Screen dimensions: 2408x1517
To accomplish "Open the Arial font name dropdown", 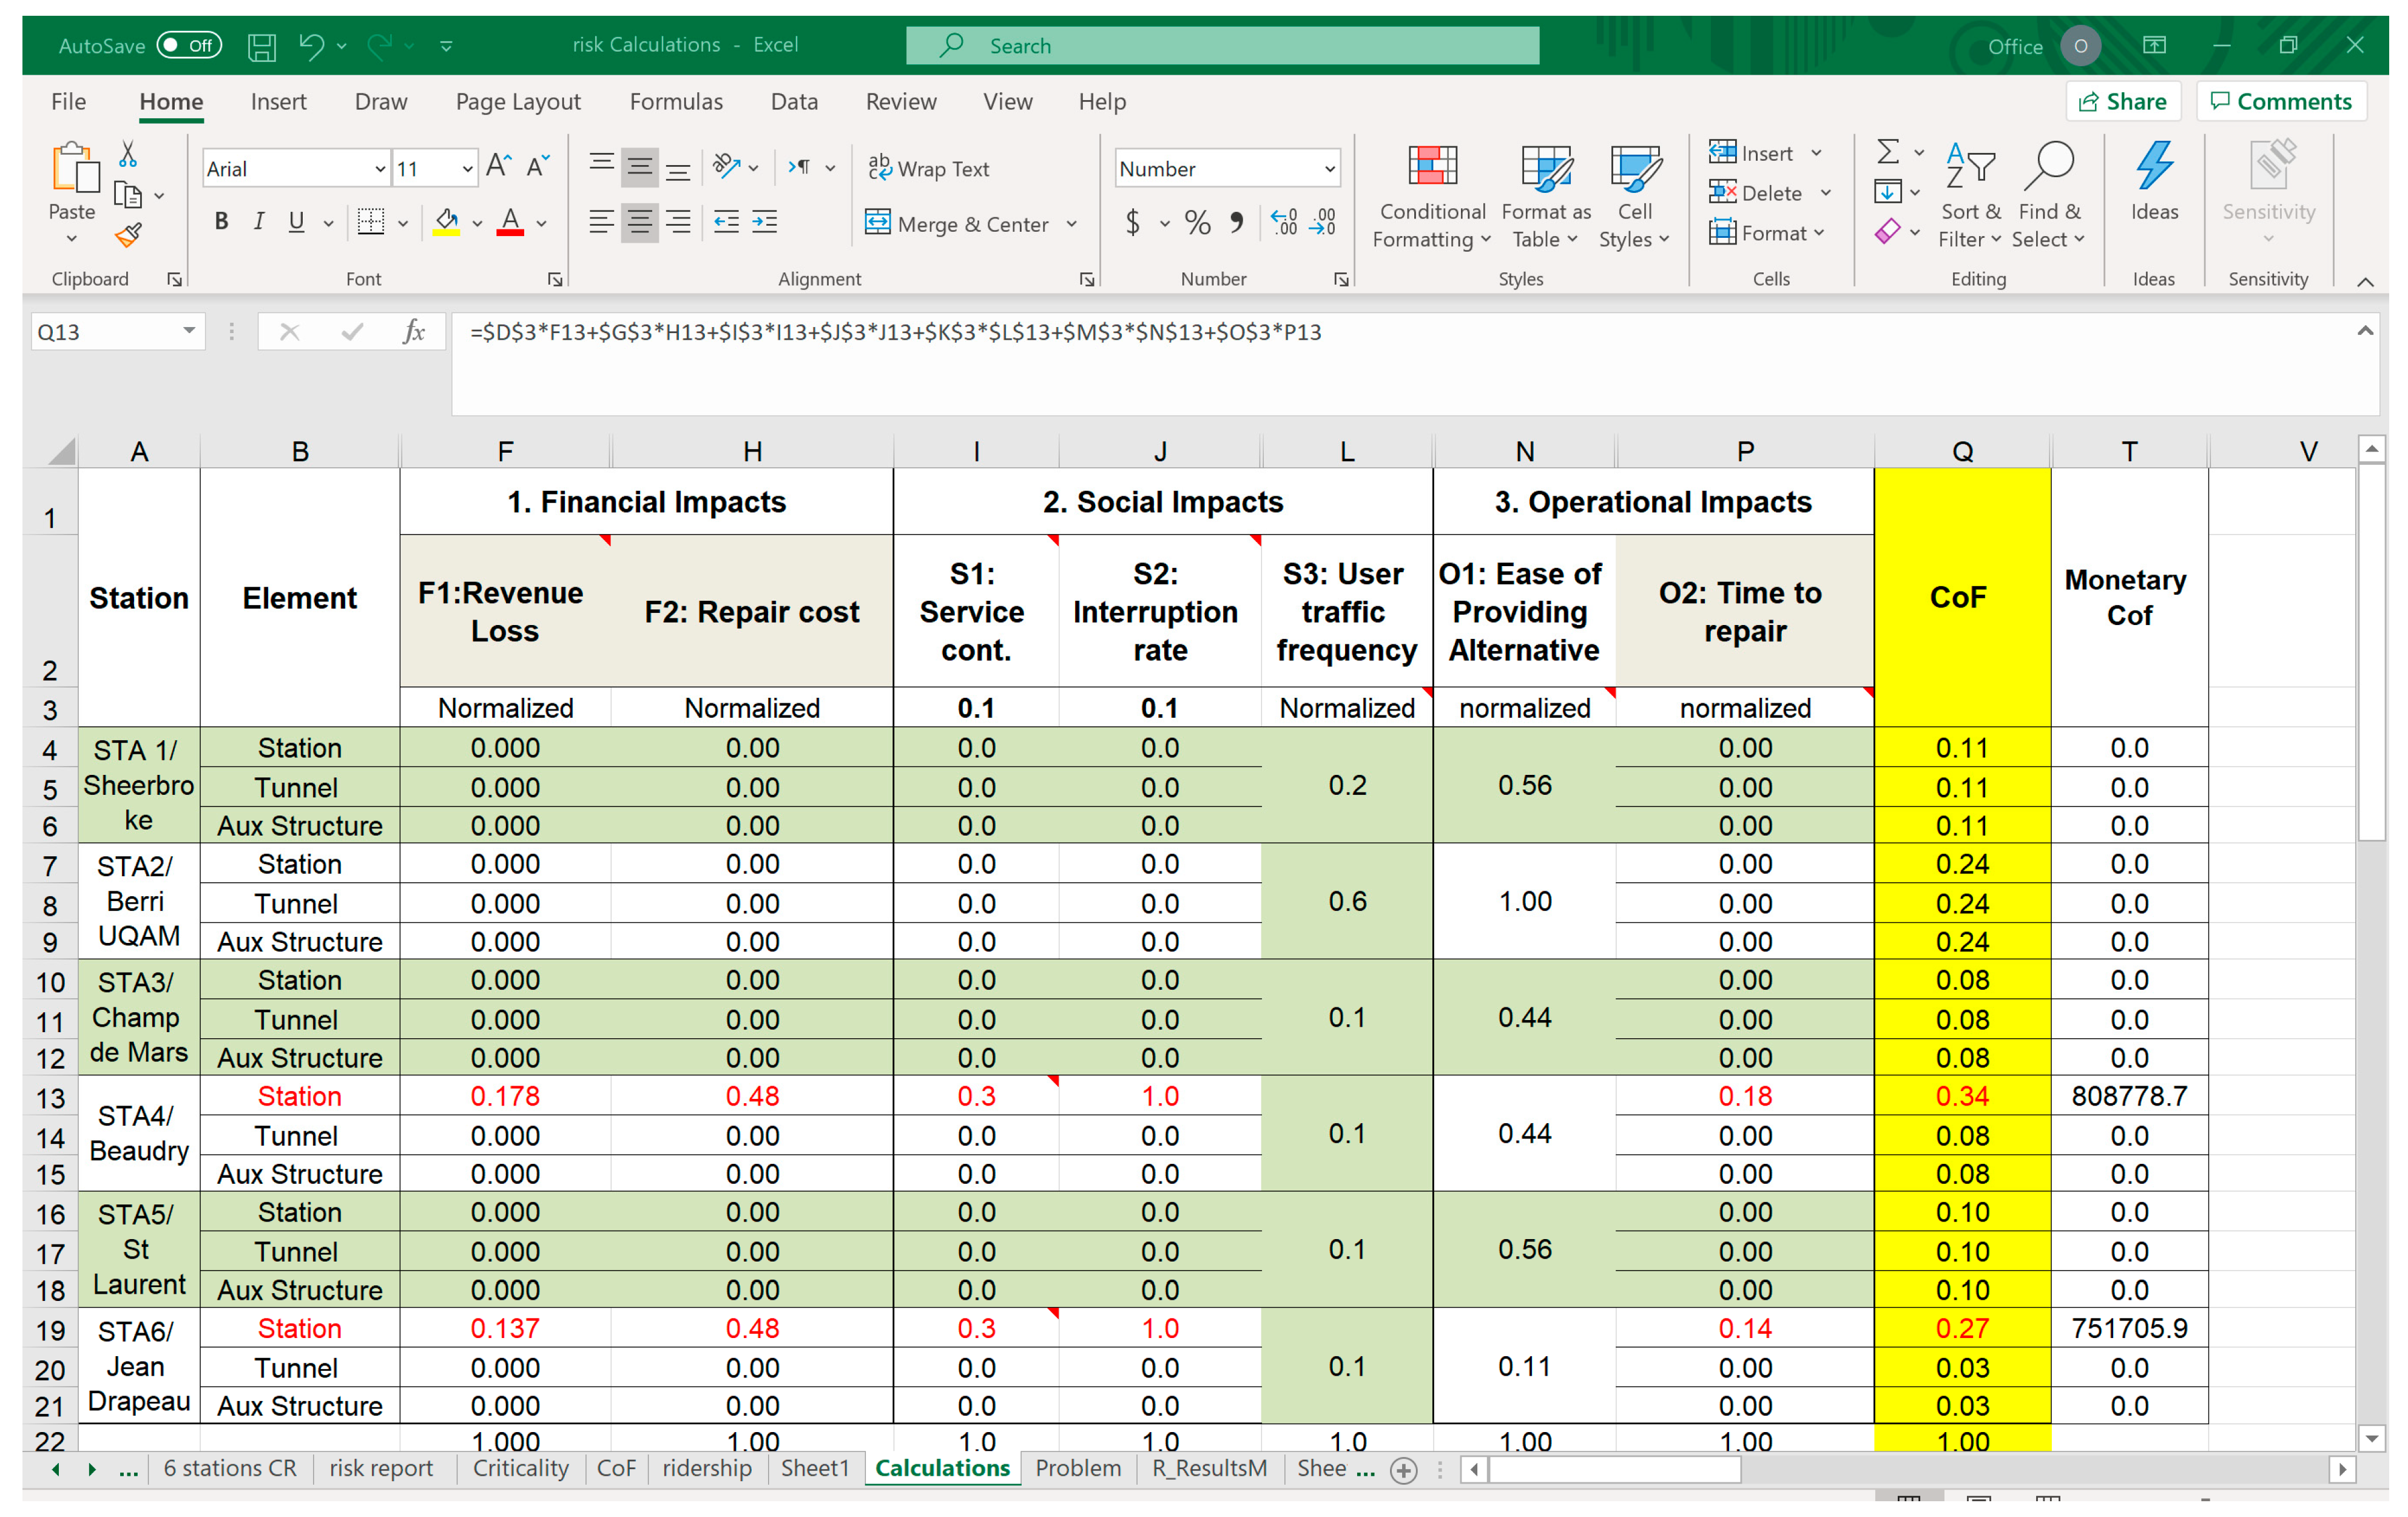I will [380, 169].
